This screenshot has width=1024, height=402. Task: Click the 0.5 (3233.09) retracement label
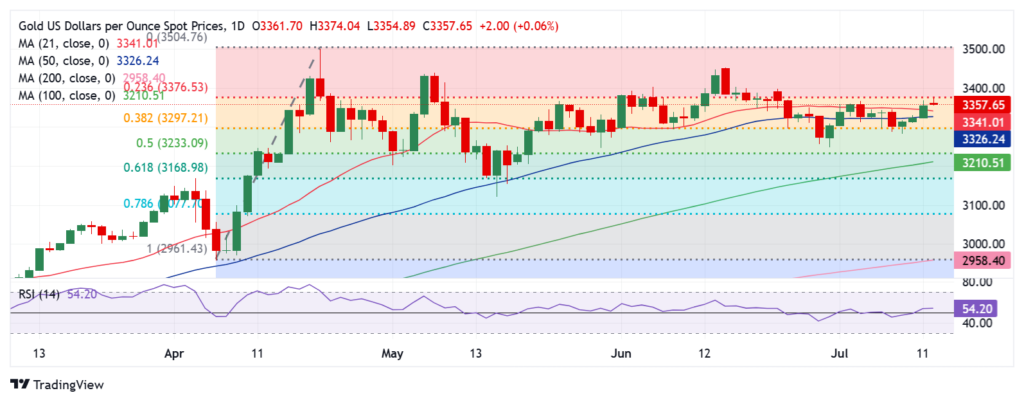[x=169, y=143]
